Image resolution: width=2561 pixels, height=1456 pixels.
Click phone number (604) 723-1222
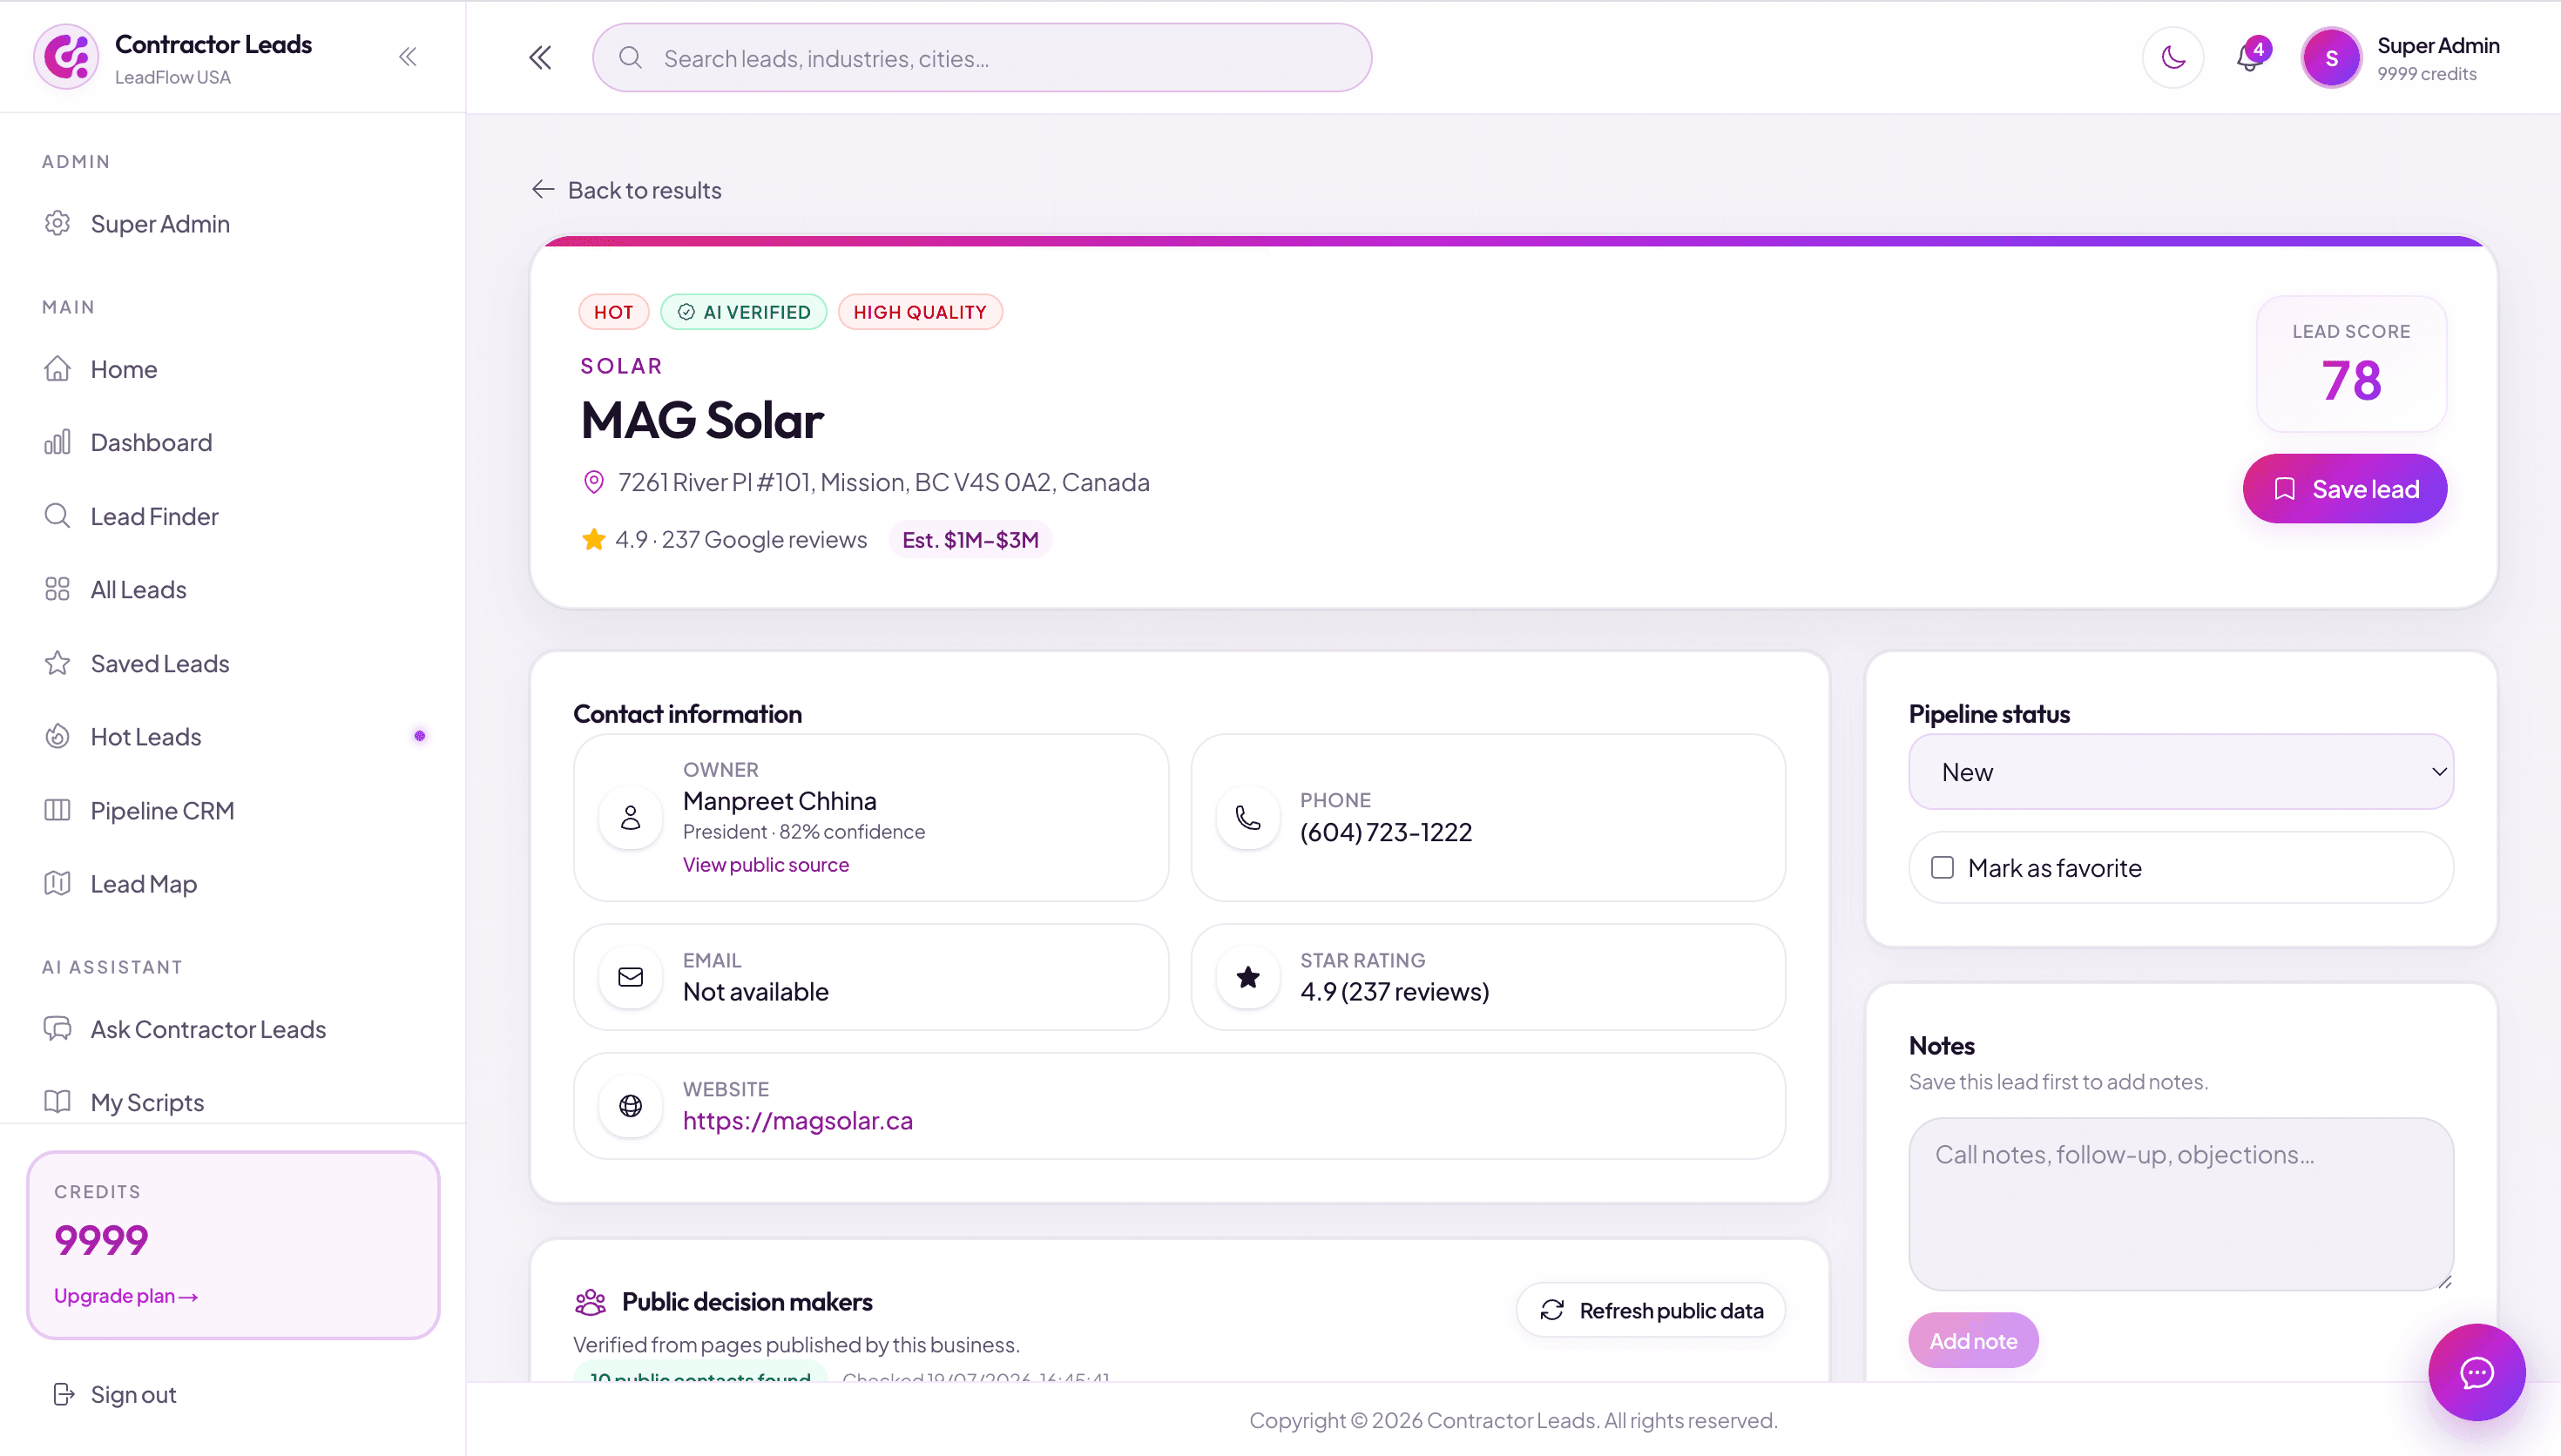[x=1386, y=832]
